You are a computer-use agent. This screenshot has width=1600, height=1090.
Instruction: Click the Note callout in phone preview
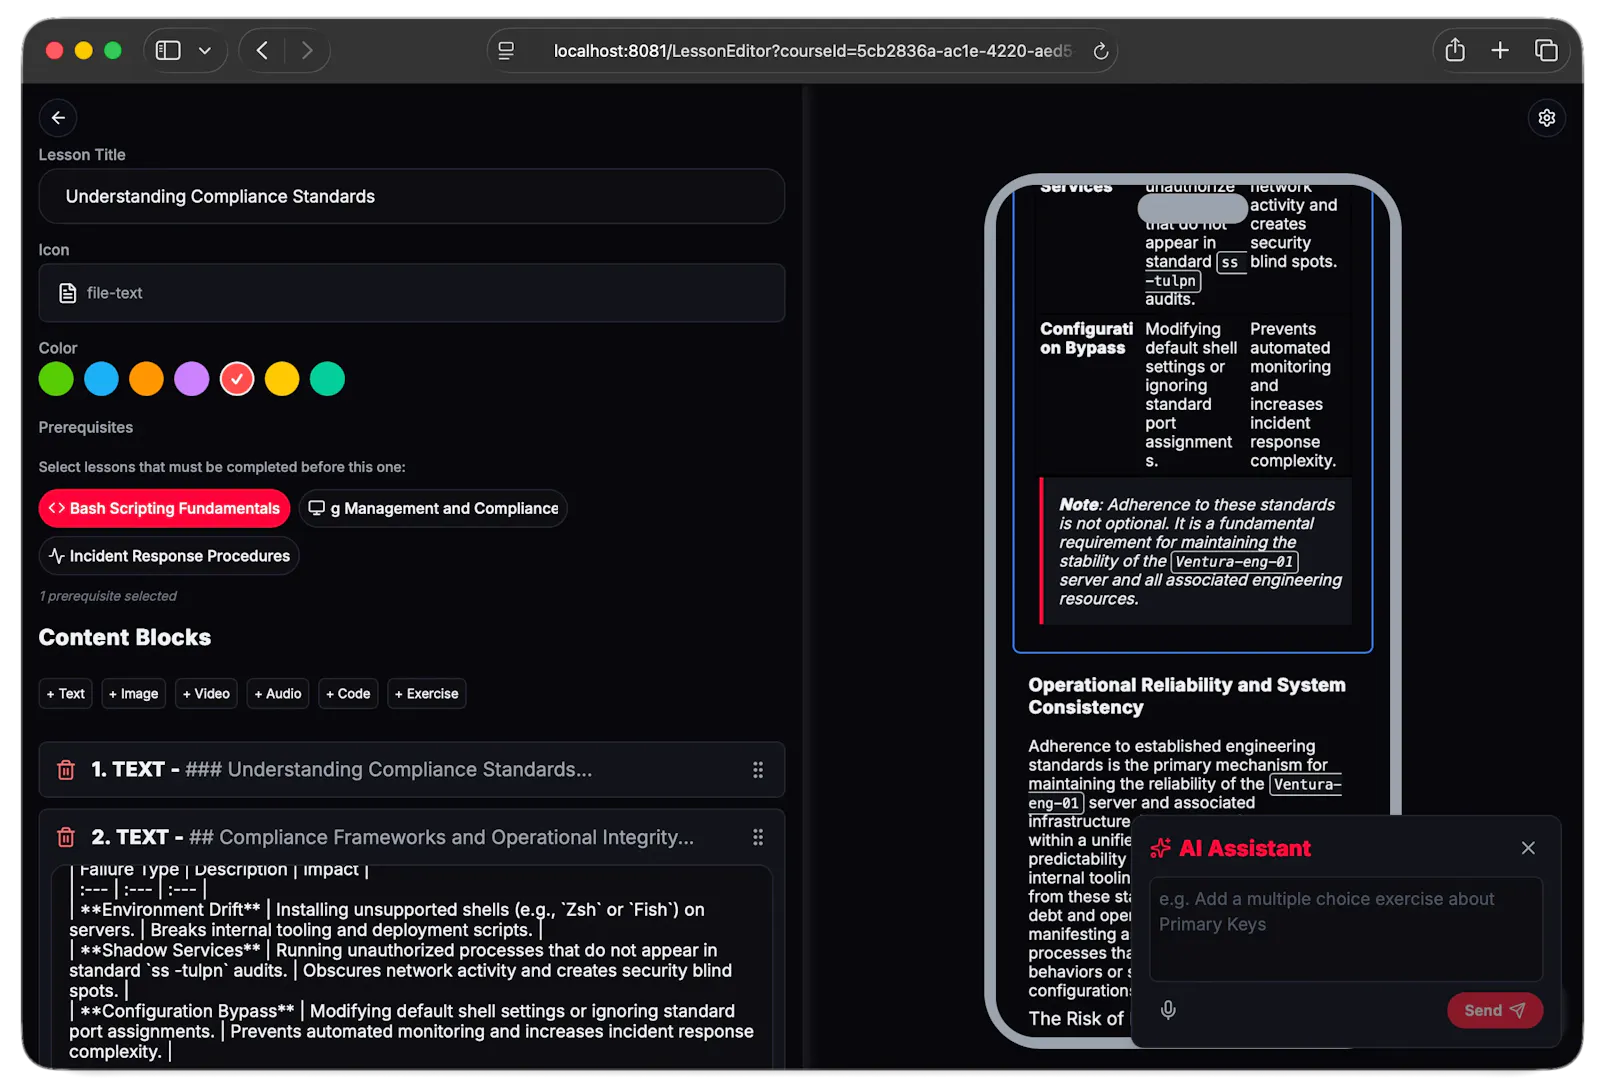1196,551
